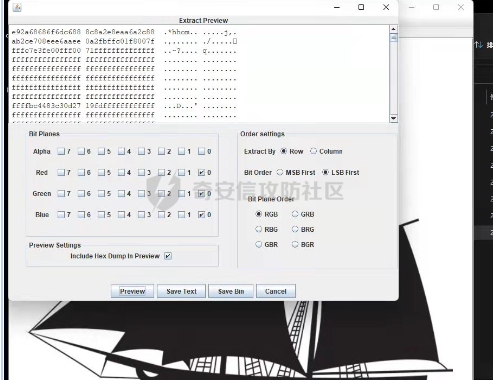
Task: Check the Green bit 1 checkbox
Action: [x=181, y=194]
